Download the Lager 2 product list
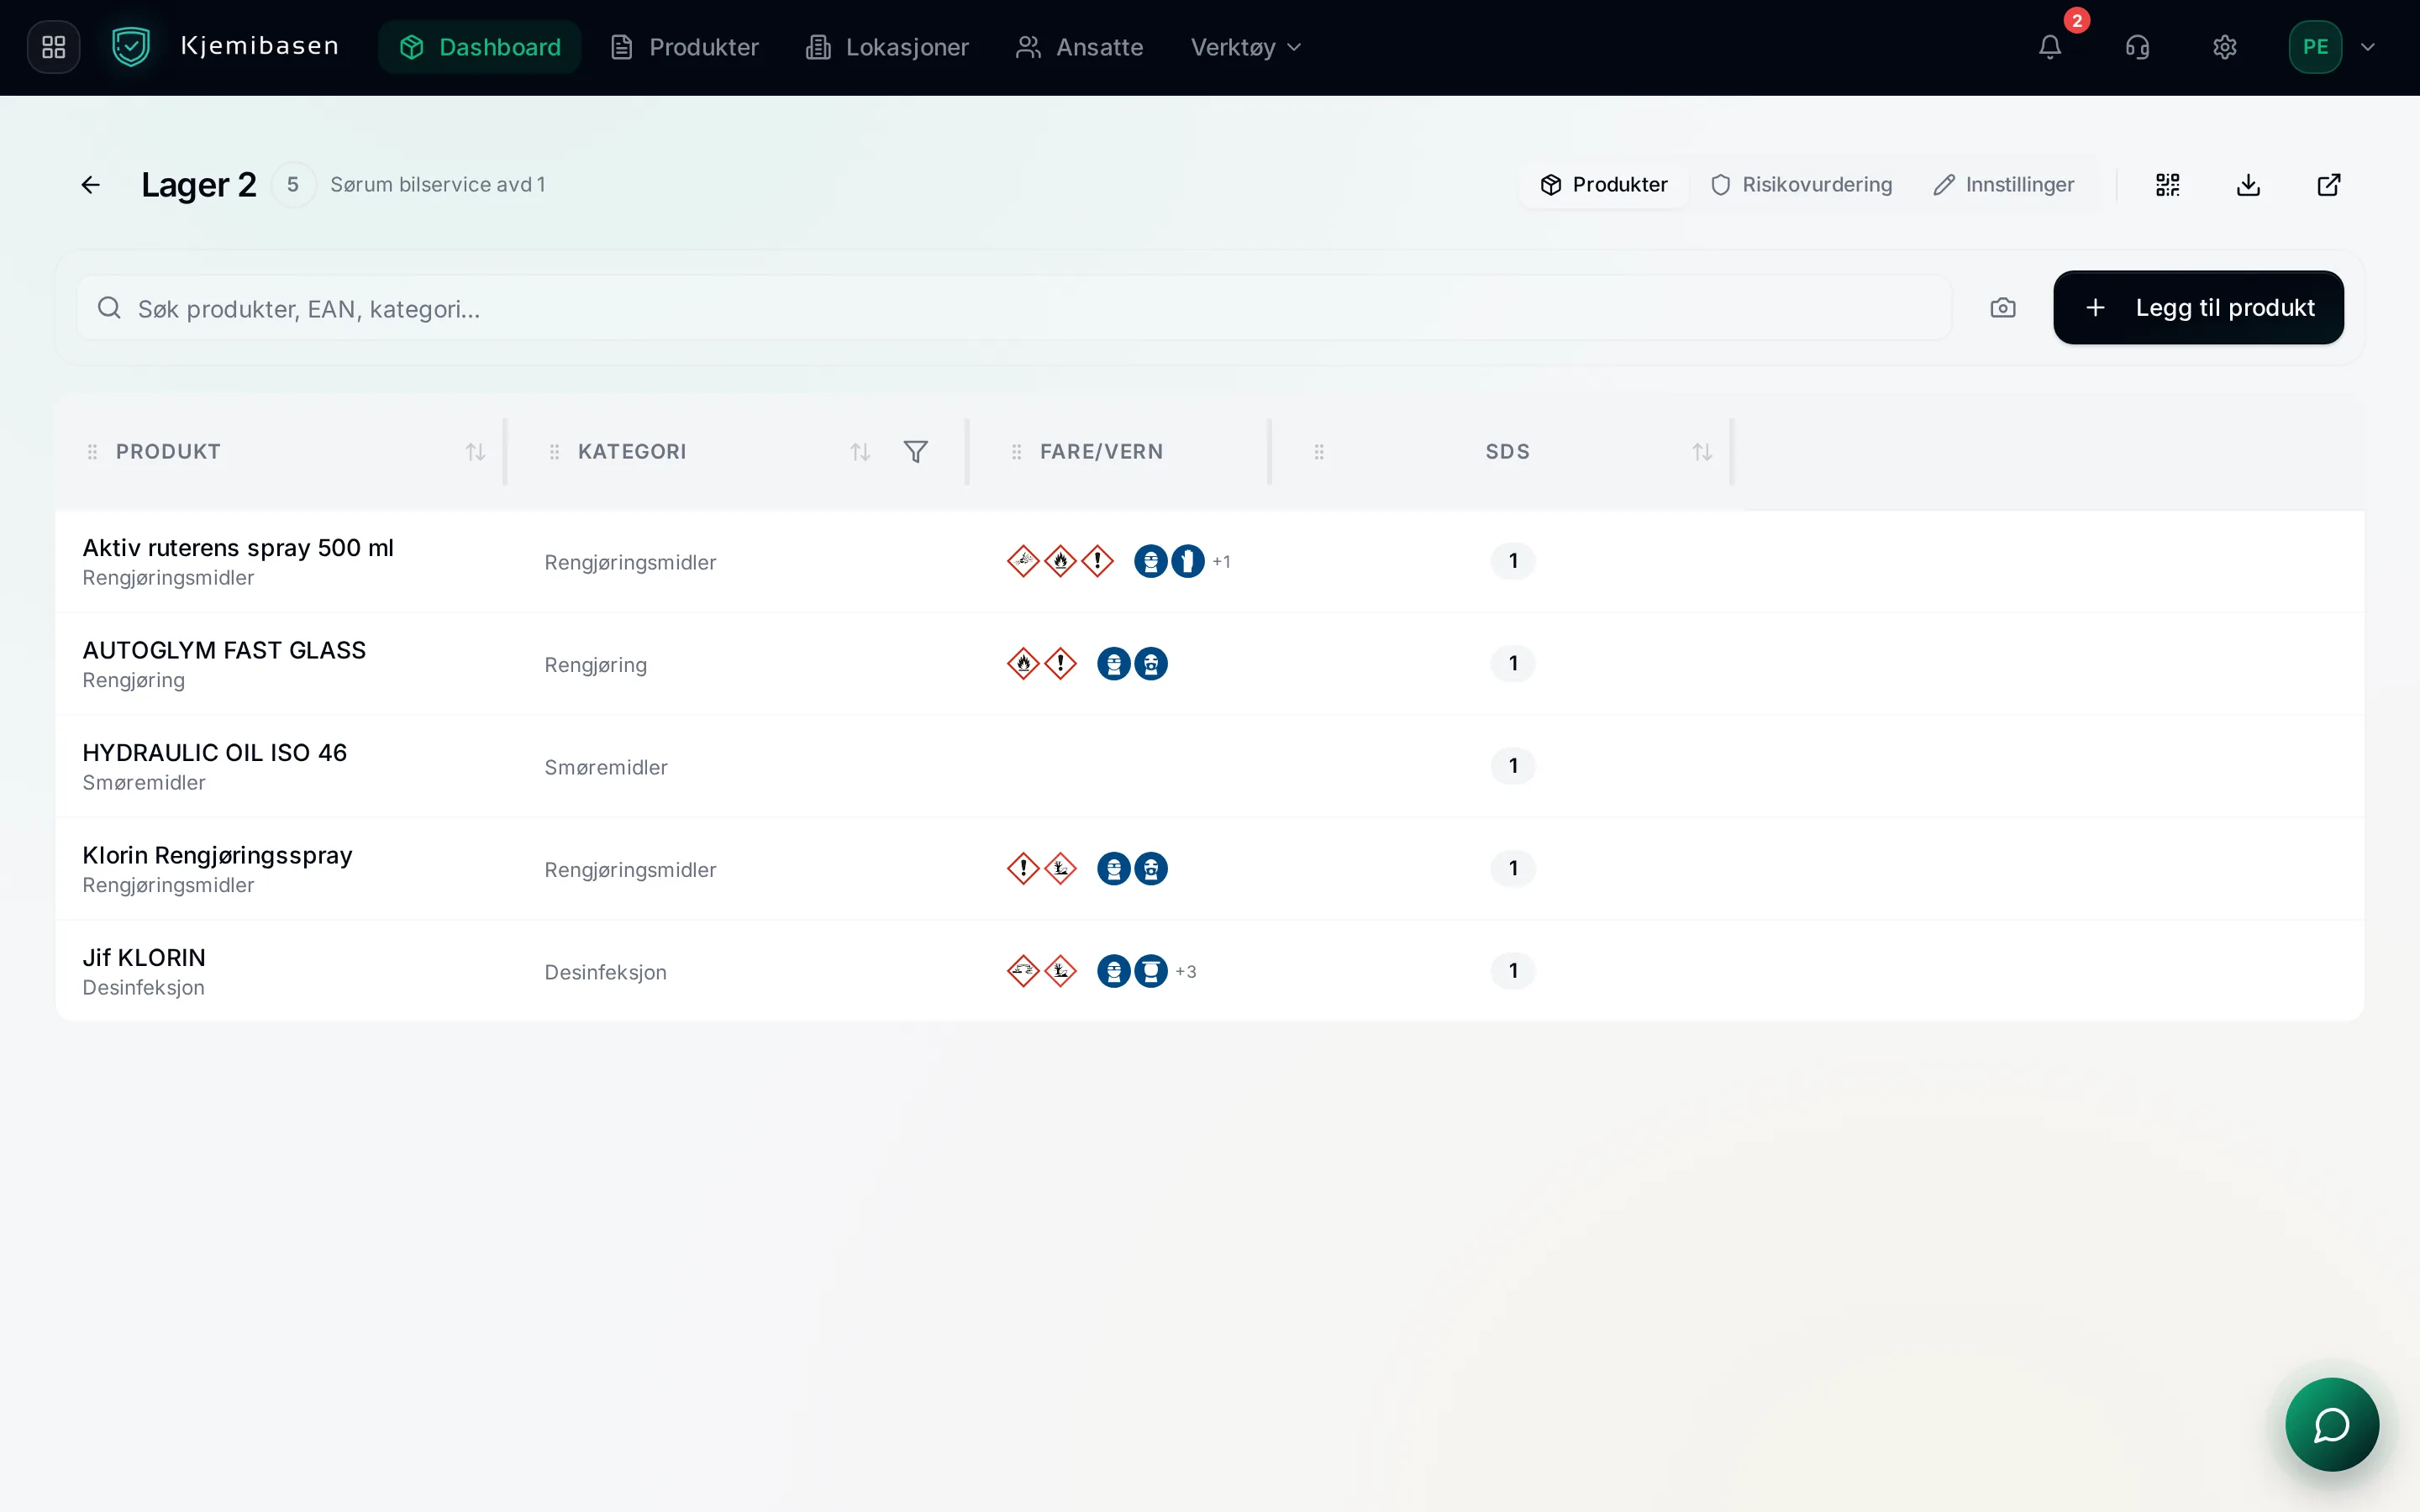 (2248, 185)
